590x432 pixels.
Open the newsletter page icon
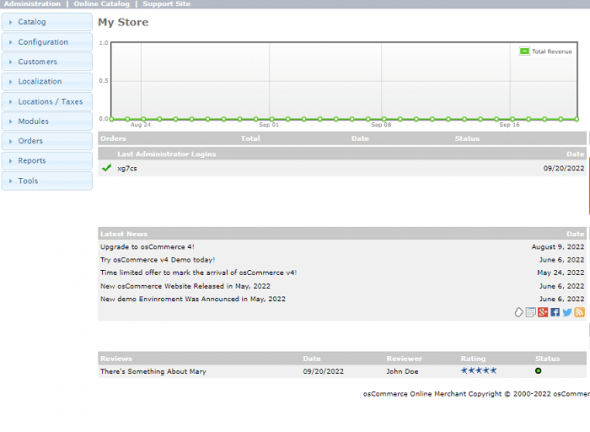pos(531,312)
